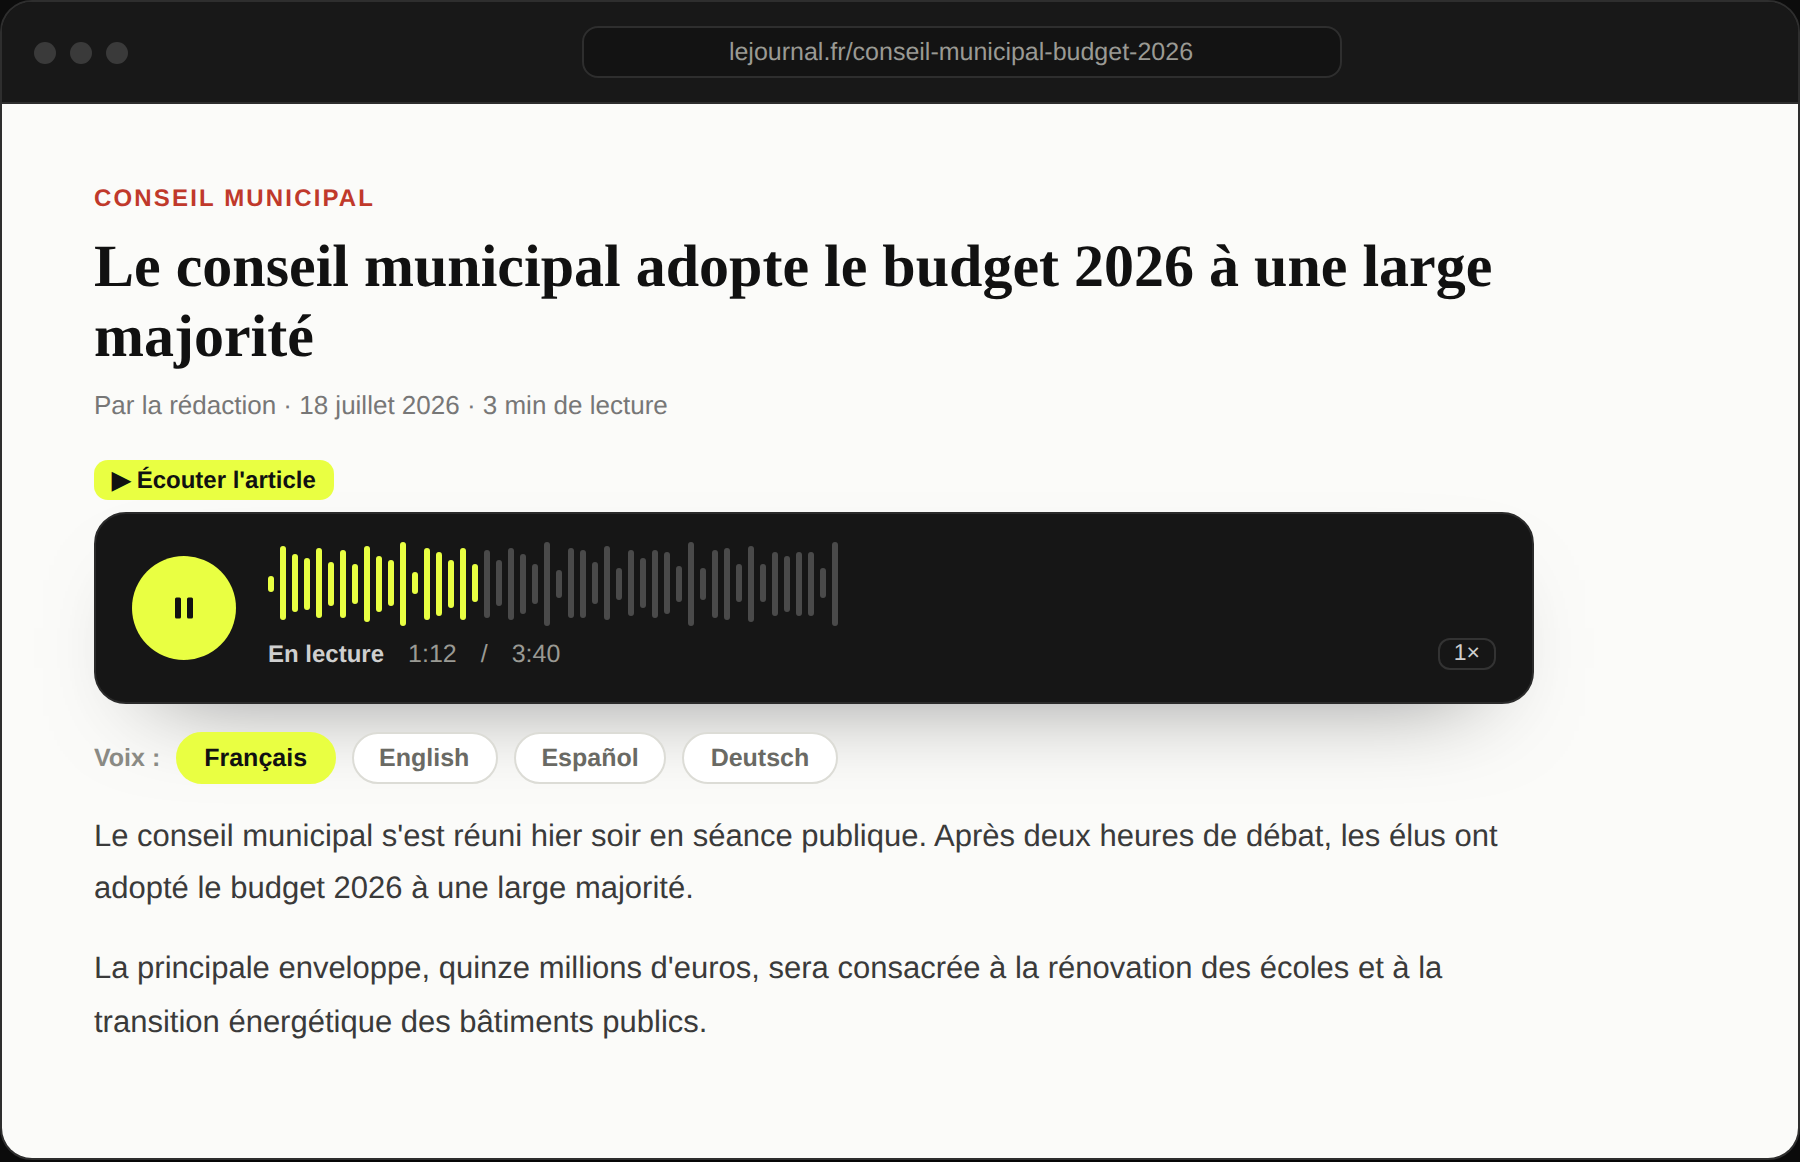The width and height of the screenshot is (1800, 1162).
Task: Switch the voice to English
Action: pos(424,758)
